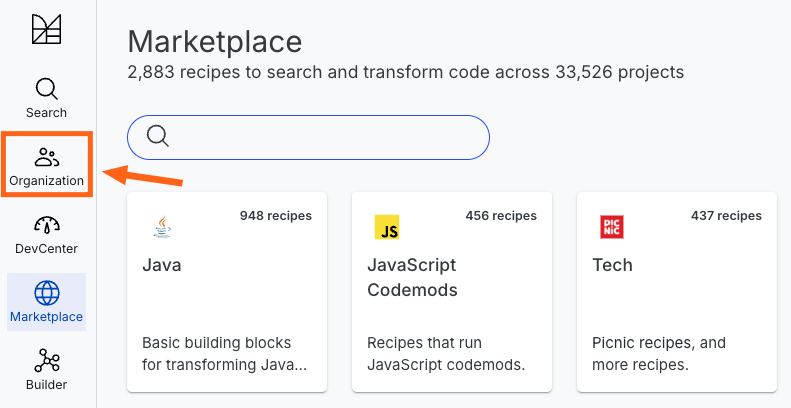Click the red Picnic logo
Viewport: 791px width, 408px height.
(612, 227)
